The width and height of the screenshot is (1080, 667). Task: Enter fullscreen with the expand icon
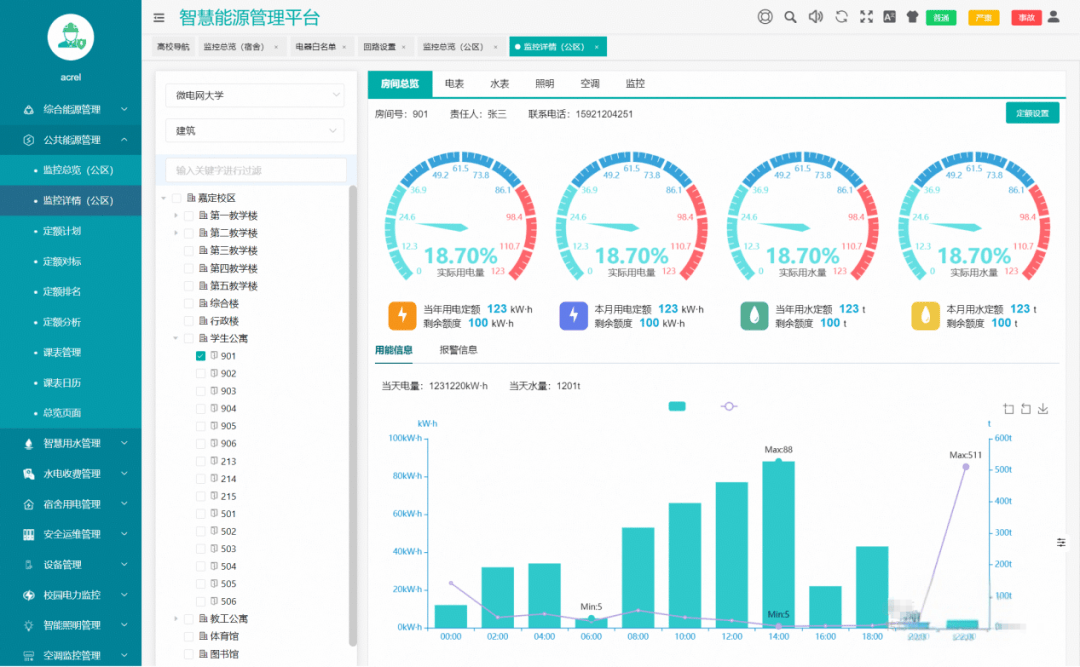tap(866, 17)
